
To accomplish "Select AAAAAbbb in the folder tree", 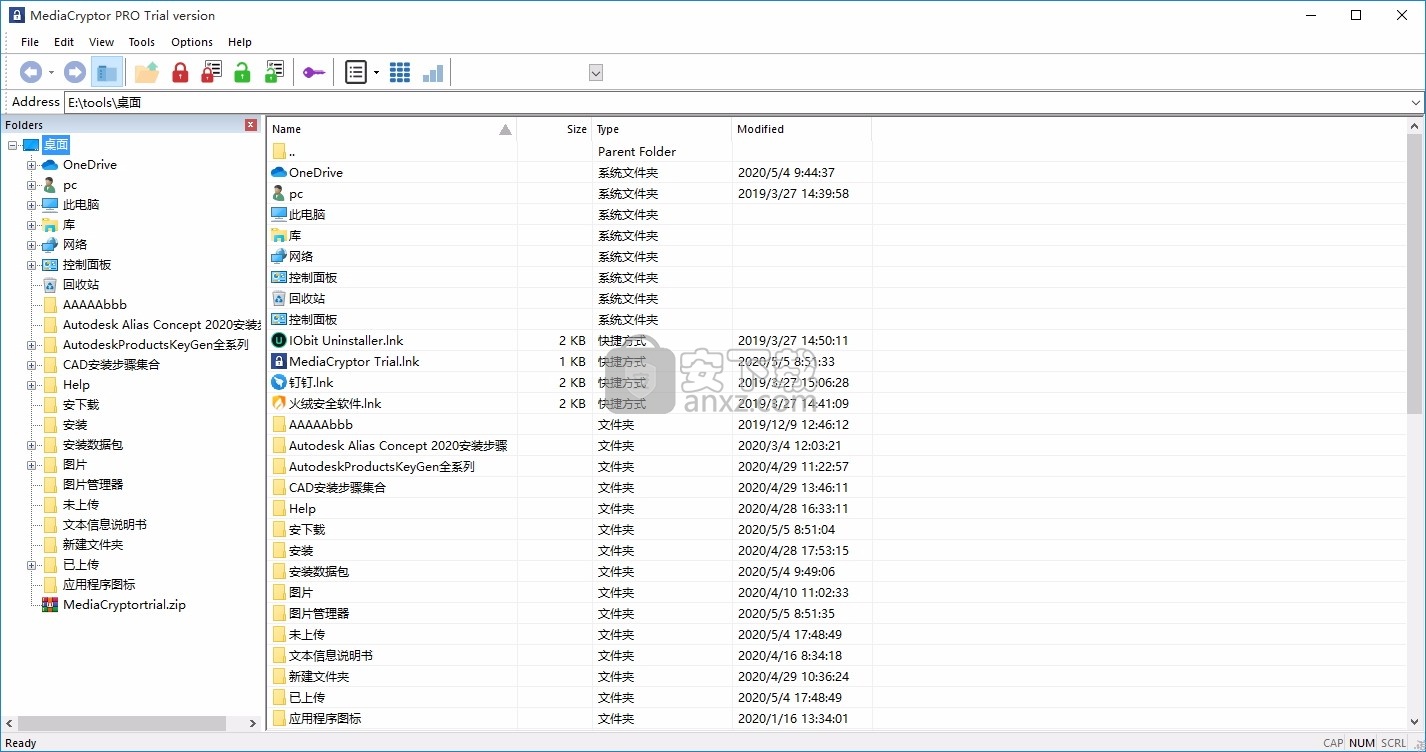I will (95, 305).
